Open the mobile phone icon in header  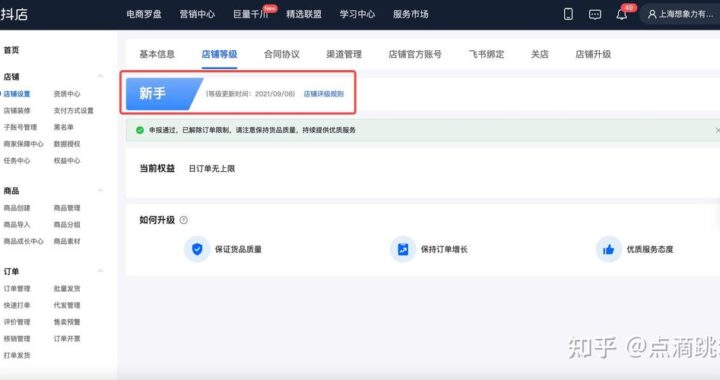pos(568,14)
